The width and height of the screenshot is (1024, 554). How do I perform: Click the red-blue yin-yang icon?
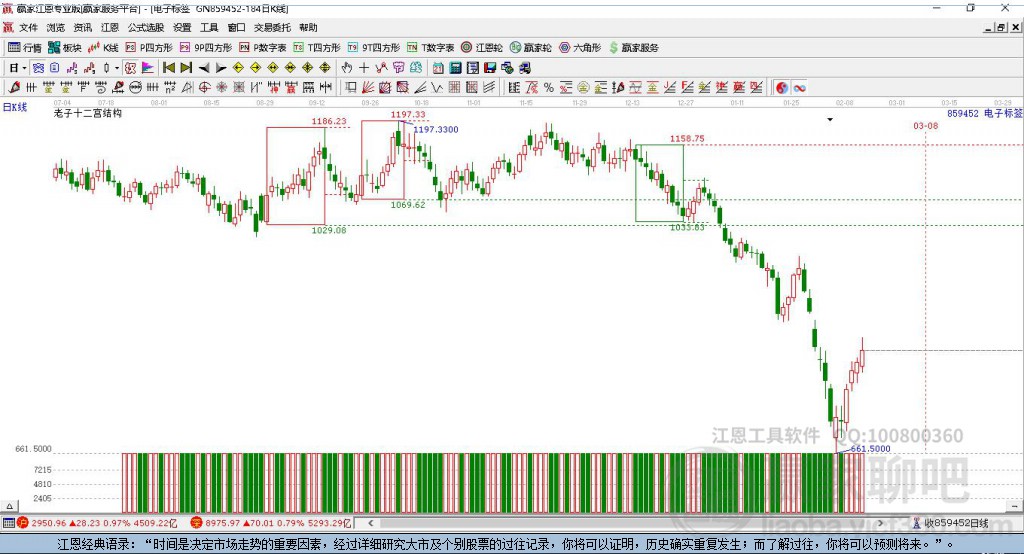[x=782, y=87]
